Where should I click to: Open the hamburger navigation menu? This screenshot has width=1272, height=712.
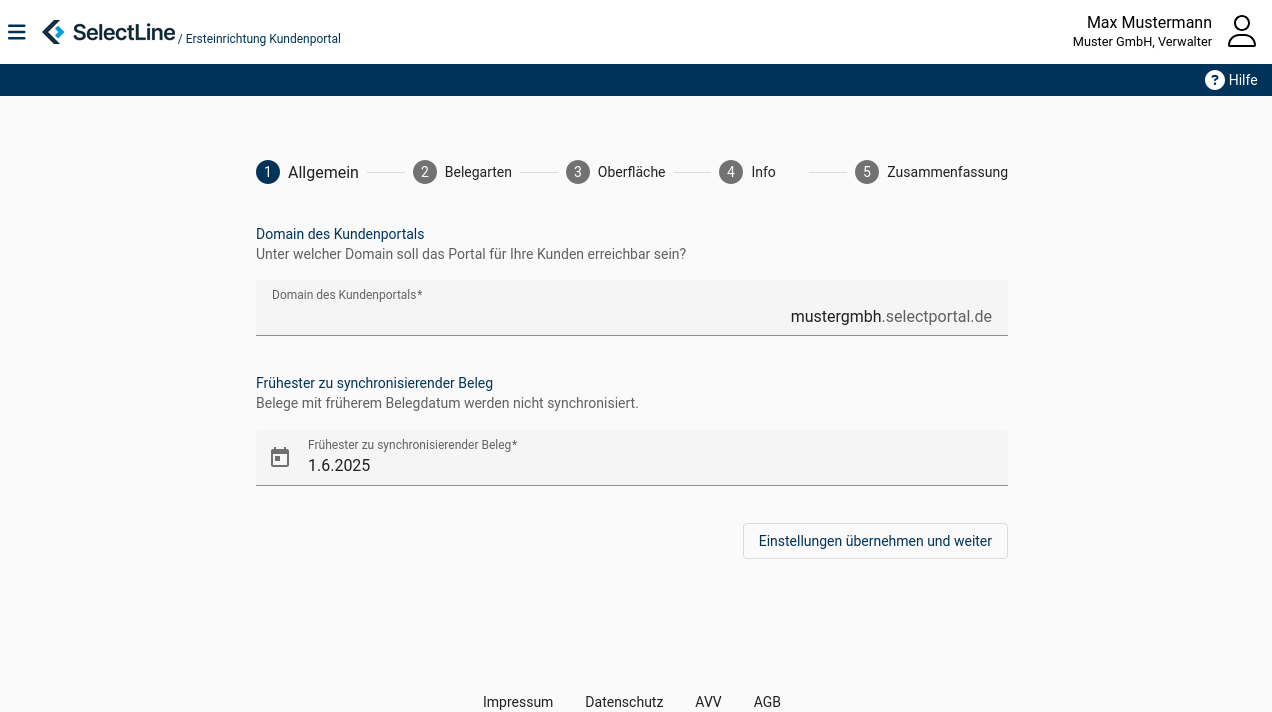click(x=17, y=32)
